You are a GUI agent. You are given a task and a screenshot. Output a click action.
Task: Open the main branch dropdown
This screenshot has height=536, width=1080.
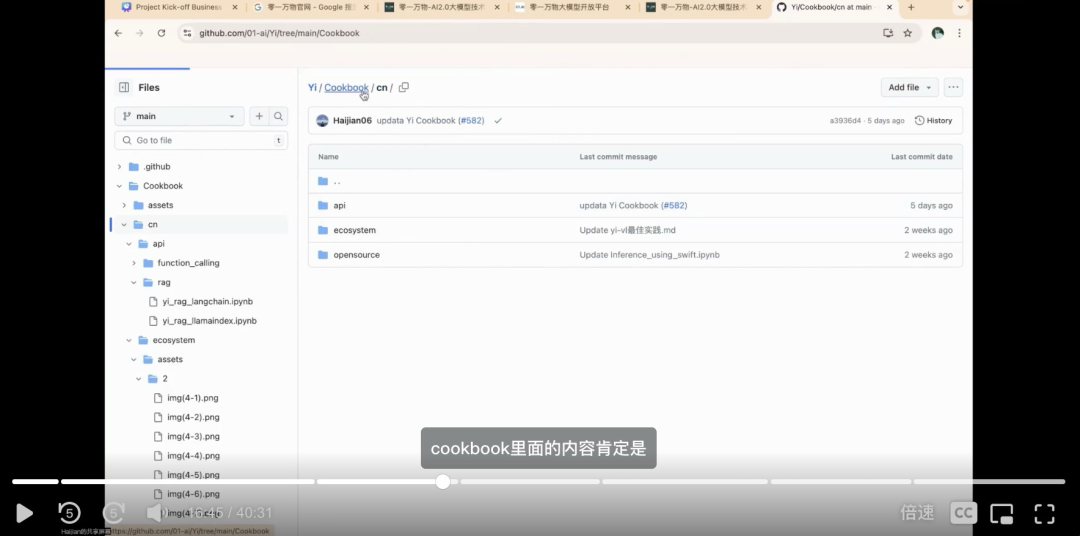(x=179, y=116)
